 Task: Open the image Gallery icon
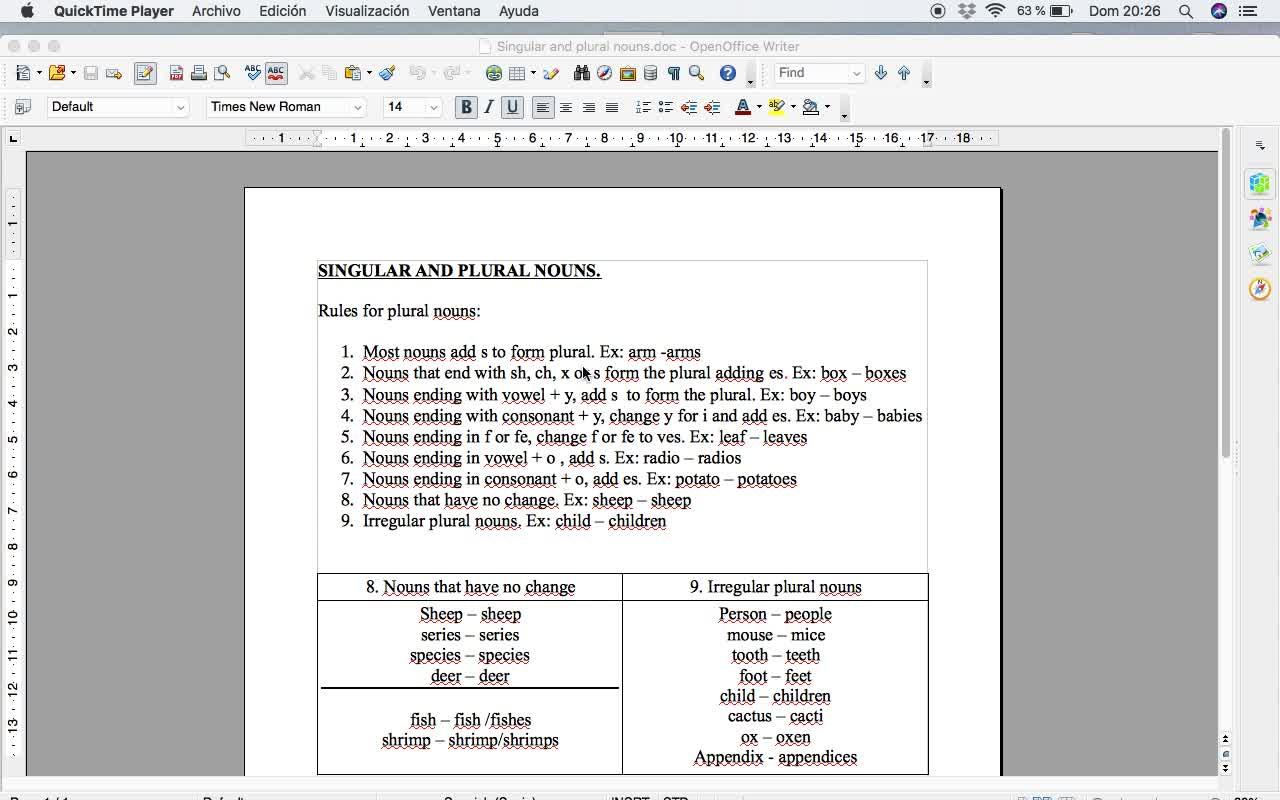click(x=628, y=73)
